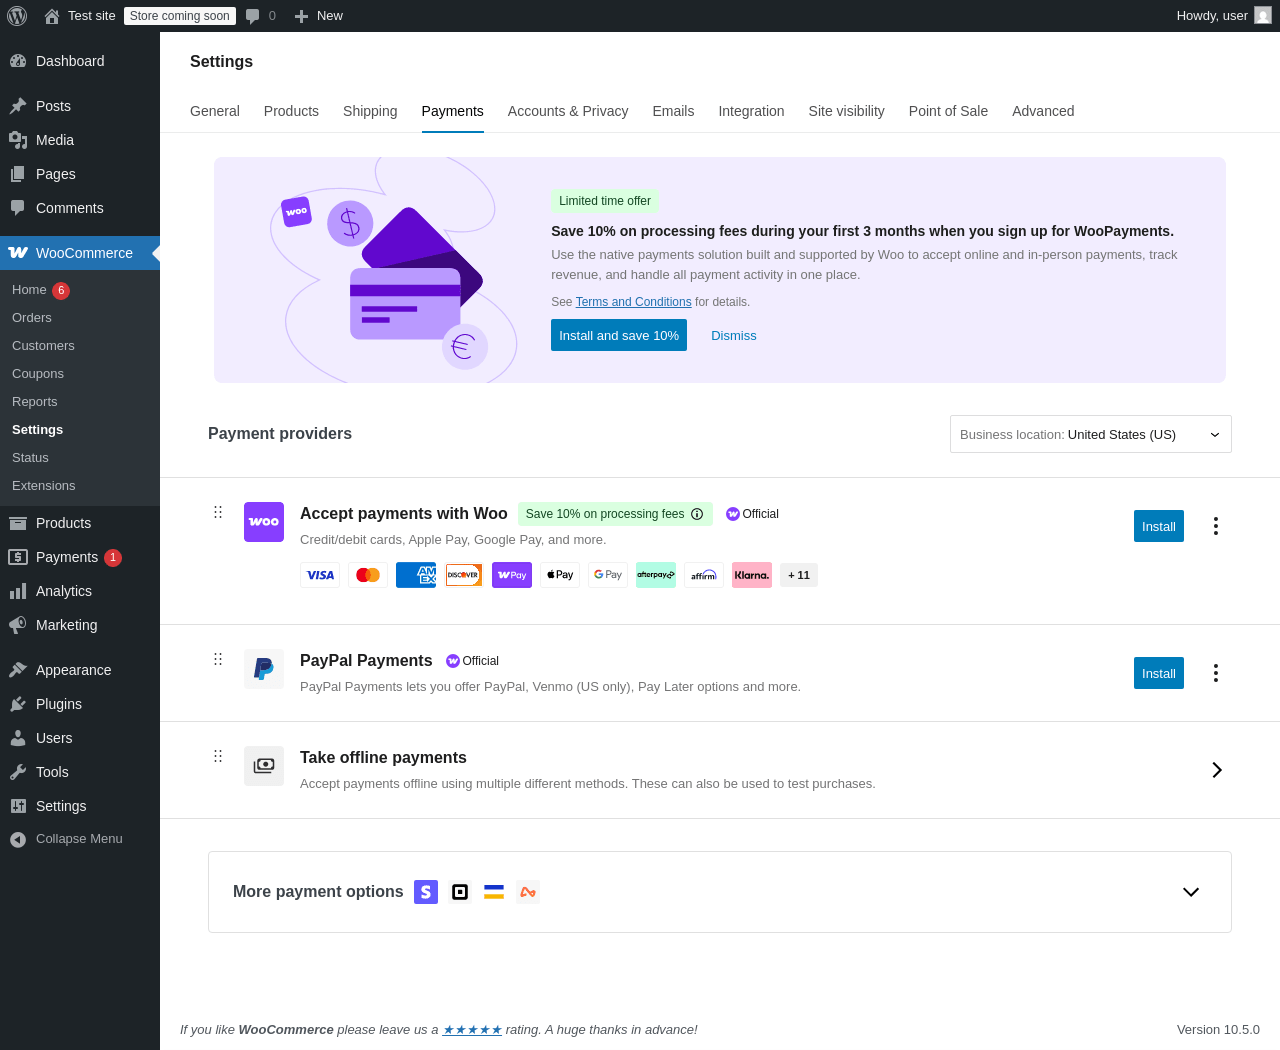Image resolution: width=1280 pixels, height=1050 pixels.
Task: Click the +11 more payment methods badge
Action: tap(799, 575)
